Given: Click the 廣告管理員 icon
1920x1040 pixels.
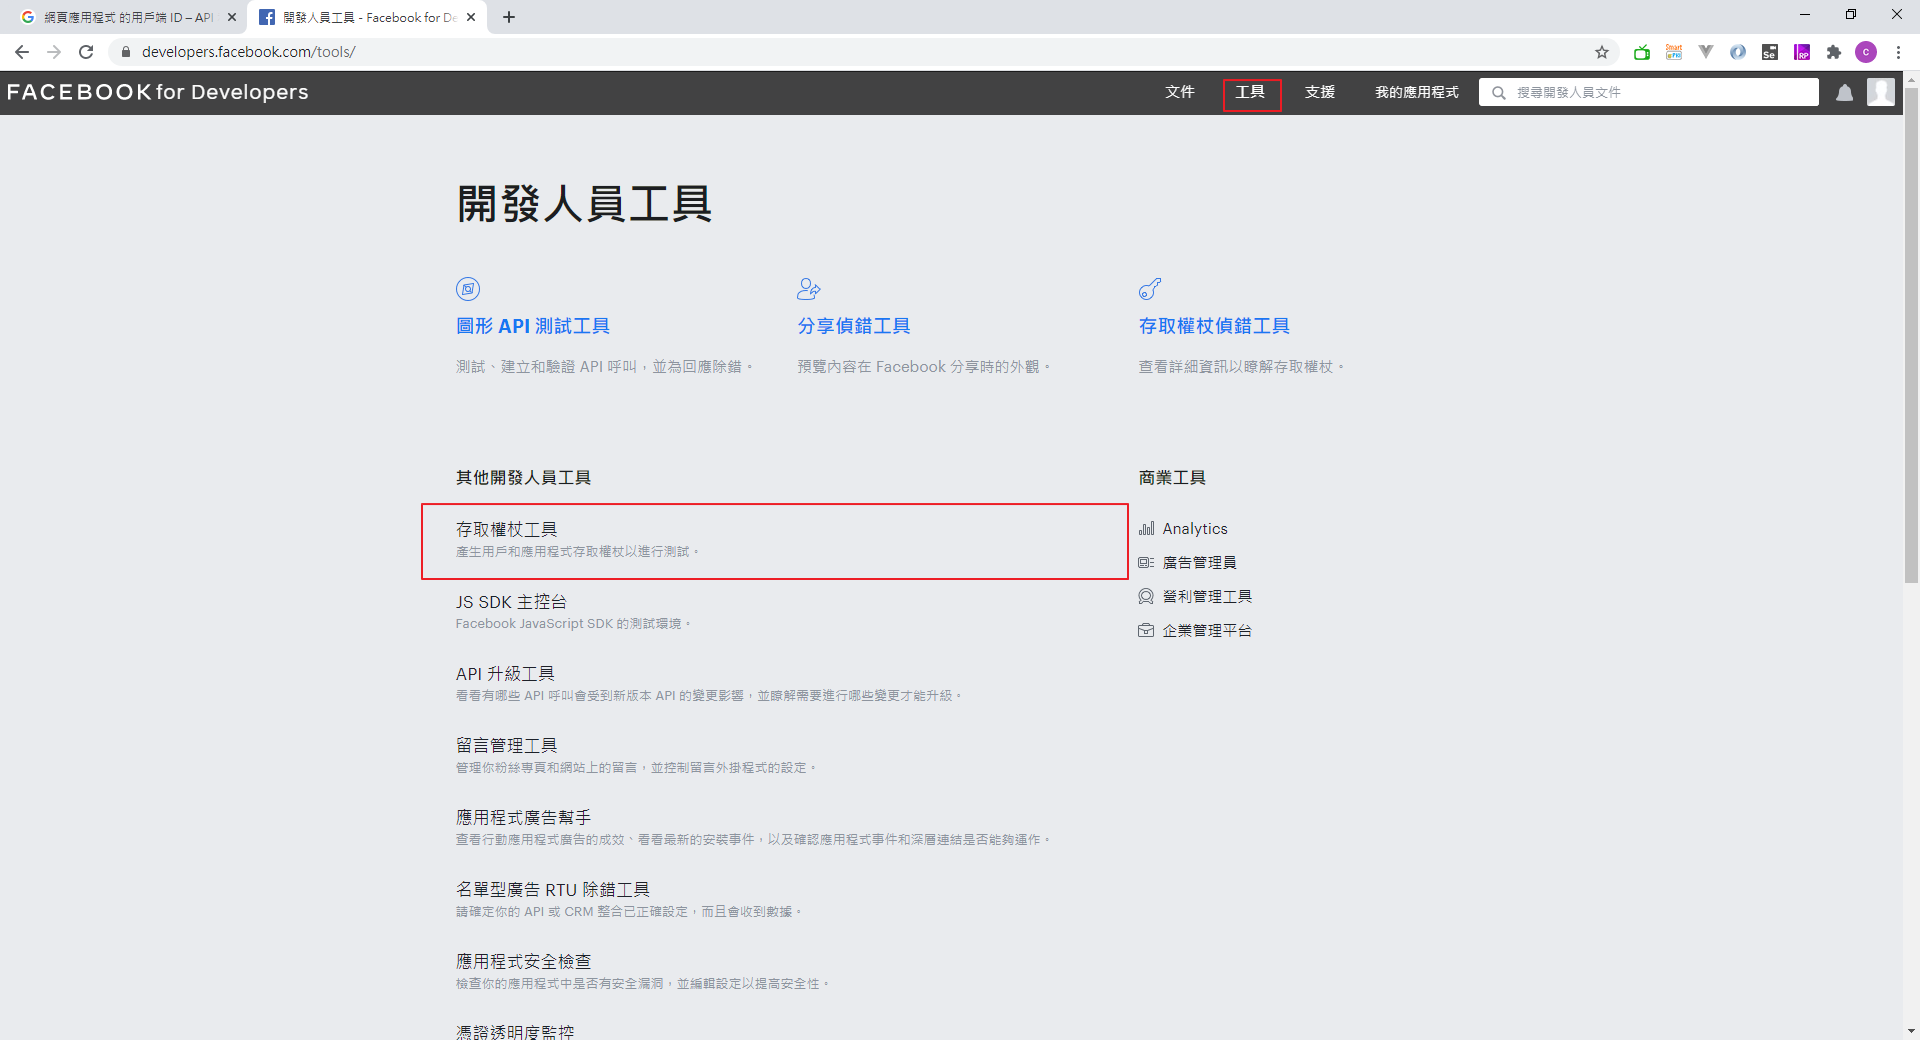Looking at the screenshot, I should click(1146, 563).
